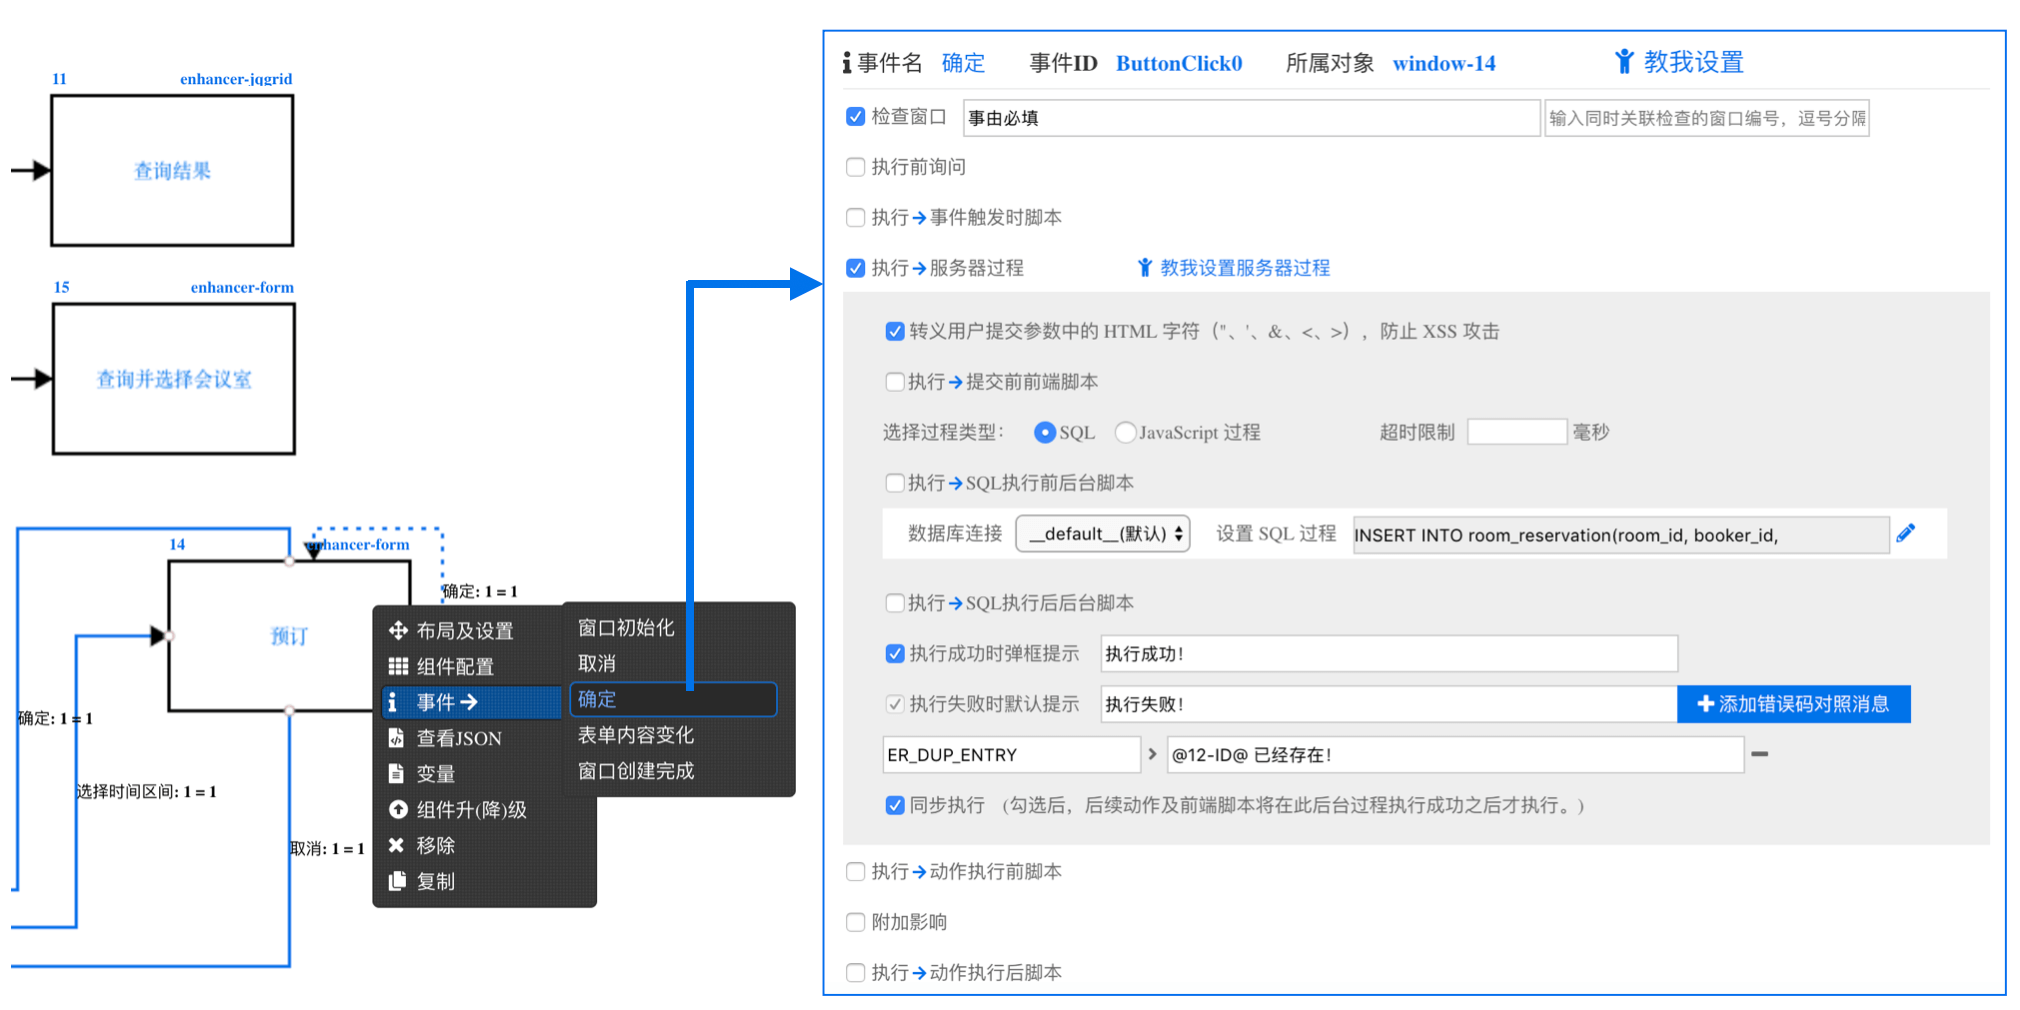
Task: Click the 移除 X icon
Action: click(397, 845)
